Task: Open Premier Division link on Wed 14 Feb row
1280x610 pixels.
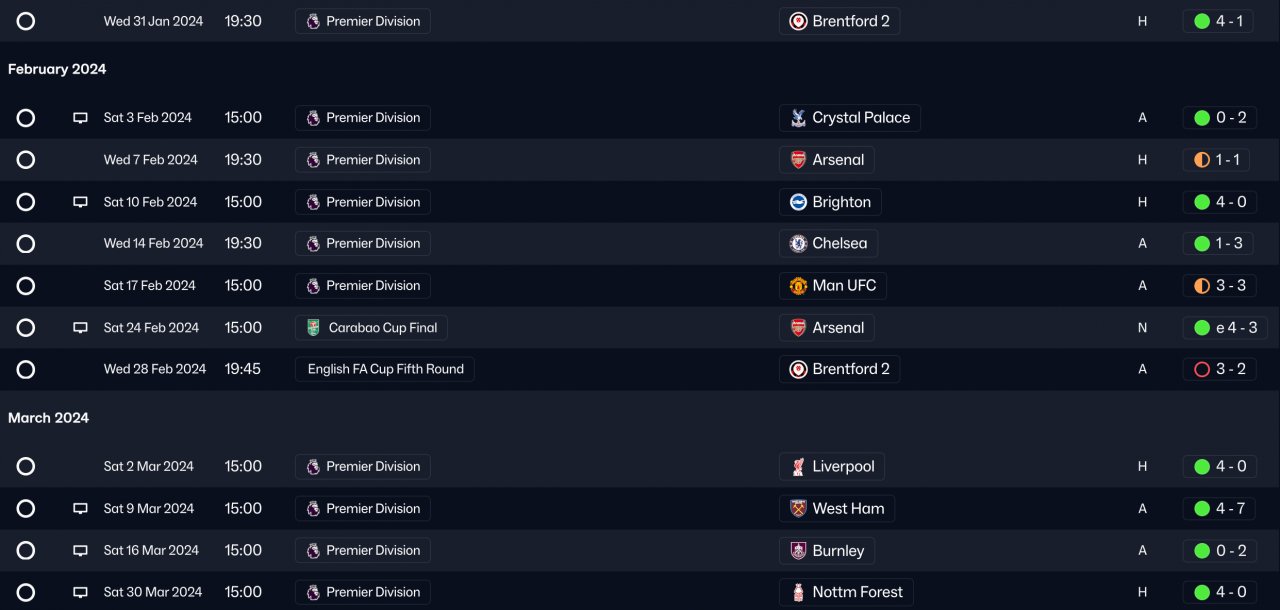Action: 363,244
